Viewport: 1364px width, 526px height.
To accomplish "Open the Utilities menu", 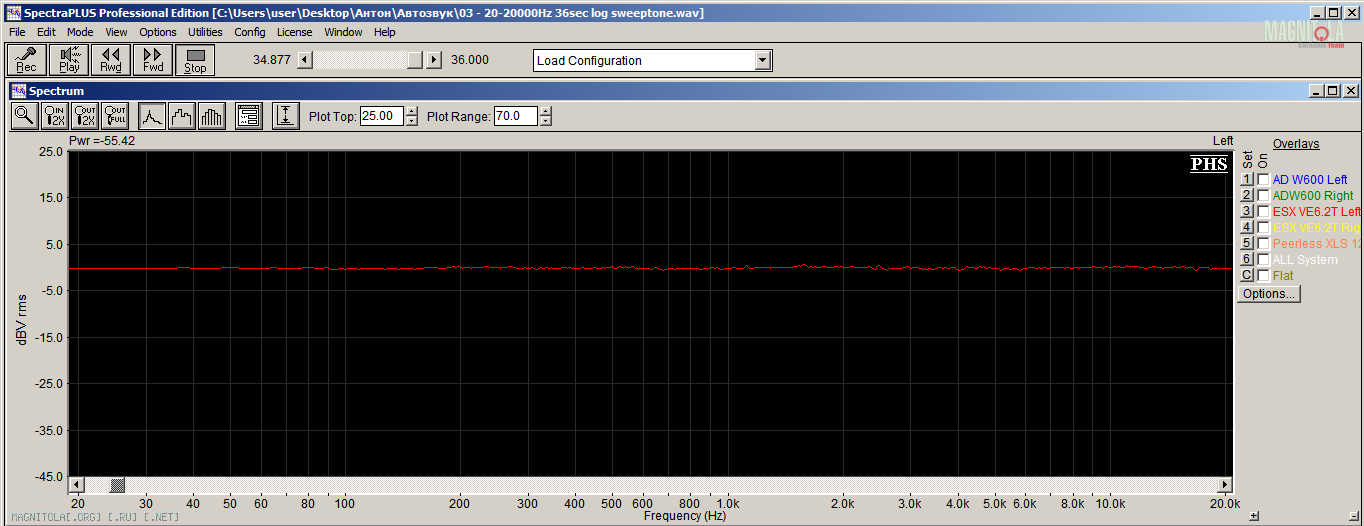I will coord(206,32).
